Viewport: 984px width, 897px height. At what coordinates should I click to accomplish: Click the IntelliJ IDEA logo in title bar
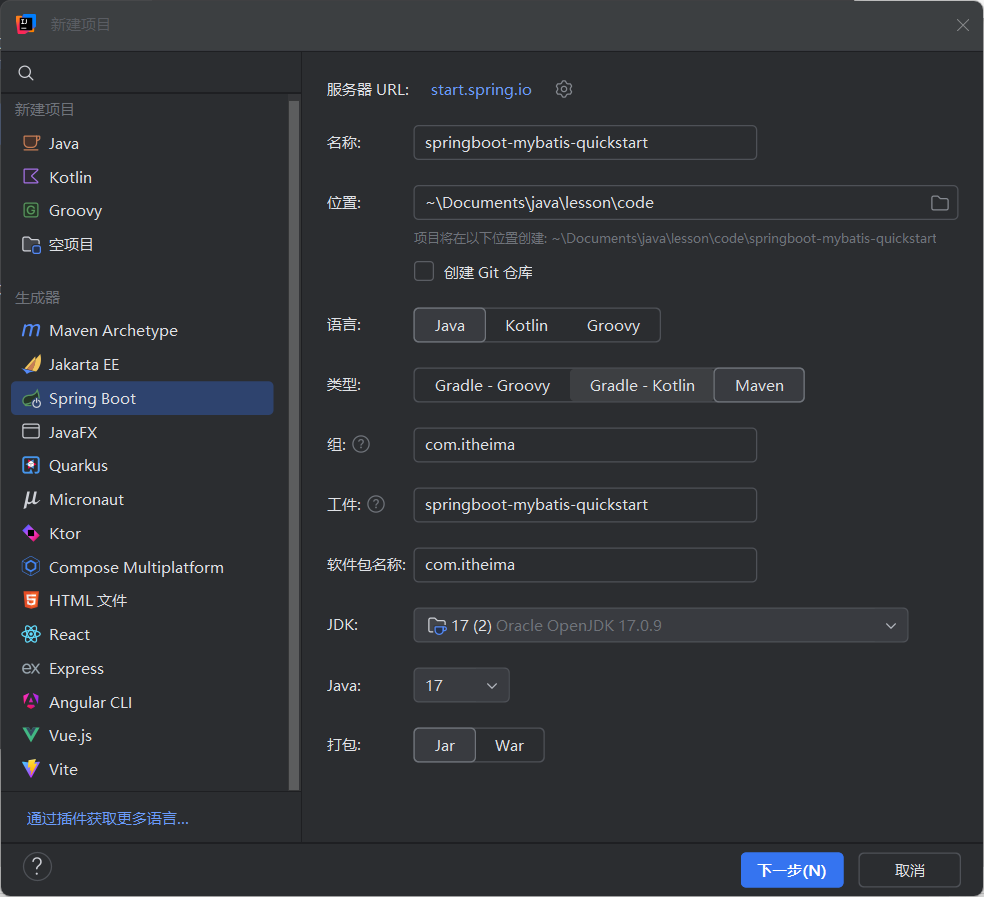pyautogui.click(x=26, y=24)
